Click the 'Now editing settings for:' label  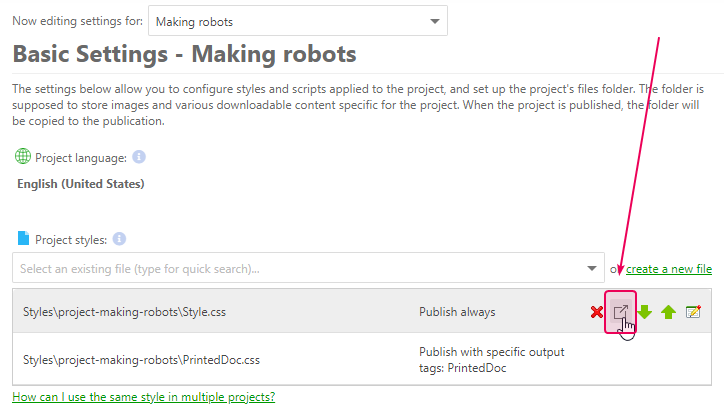coord(78,21)
